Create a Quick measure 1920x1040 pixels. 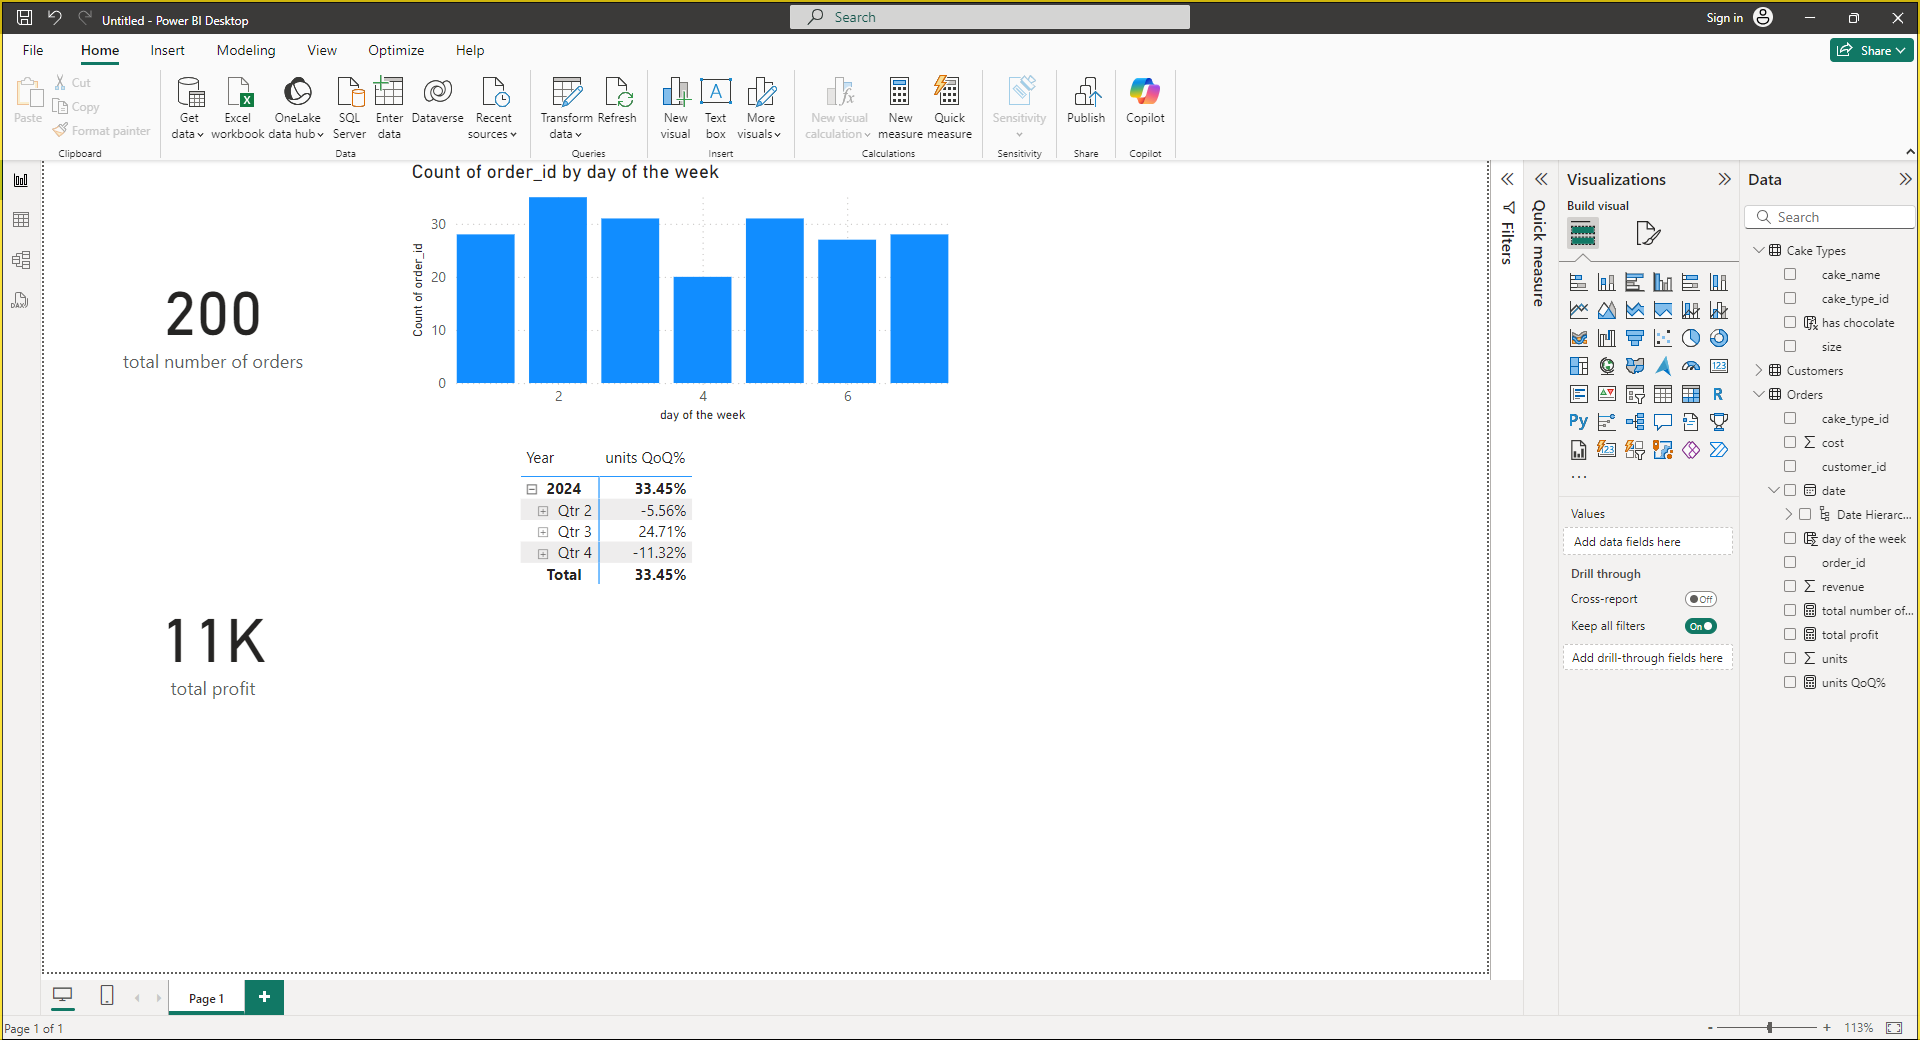pos(949,108)
